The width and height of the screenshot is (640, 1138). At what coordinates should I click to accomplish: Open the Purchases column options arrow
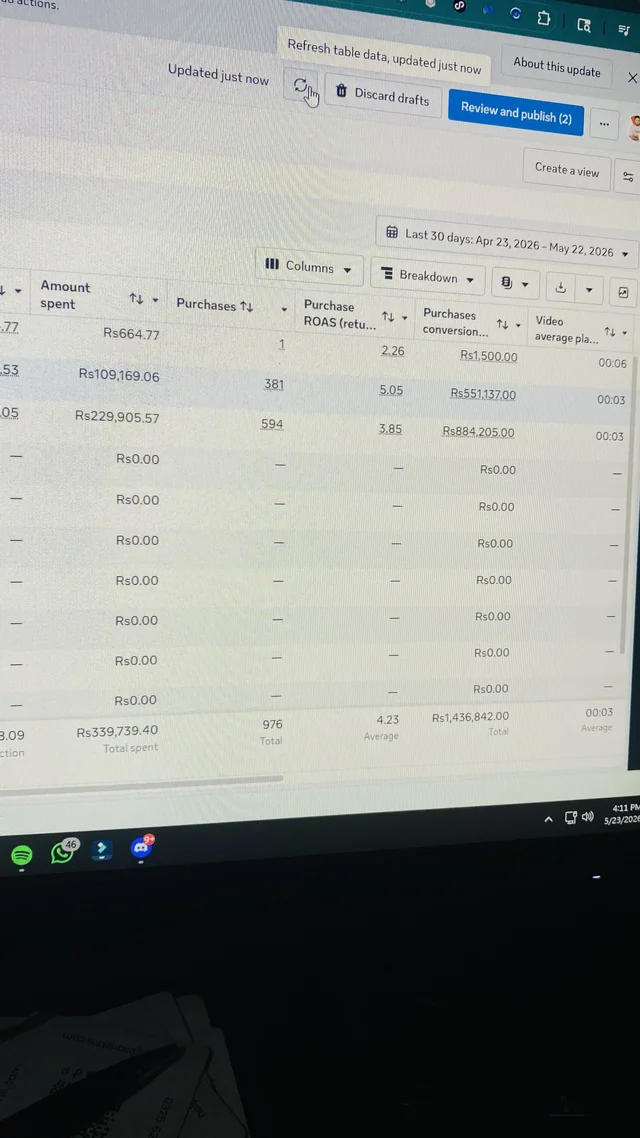pos(285,309)
